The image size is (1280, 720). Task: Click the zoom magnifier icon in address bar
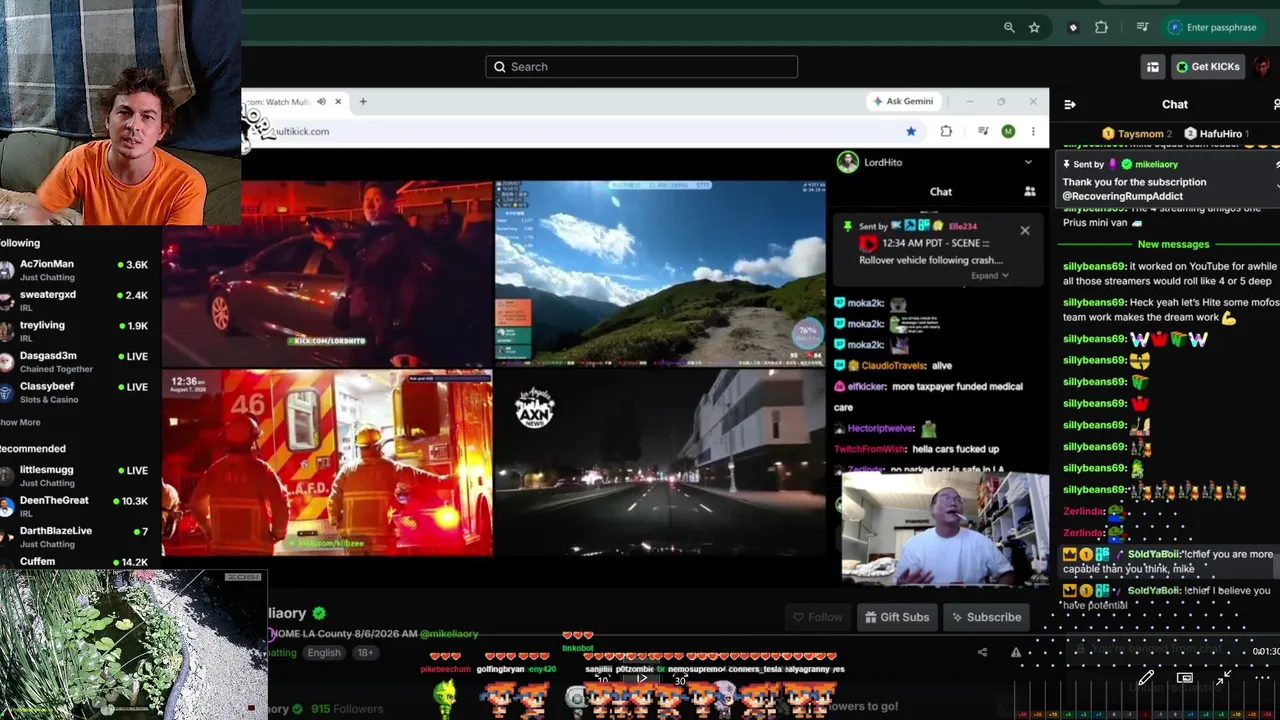(1009, 28)
